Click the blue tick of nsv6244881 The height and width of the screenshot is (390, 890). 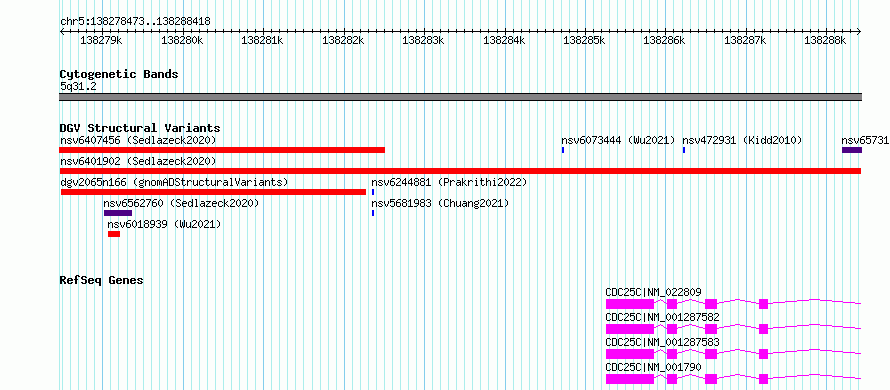pyautogui.click(x=373, y=192)
